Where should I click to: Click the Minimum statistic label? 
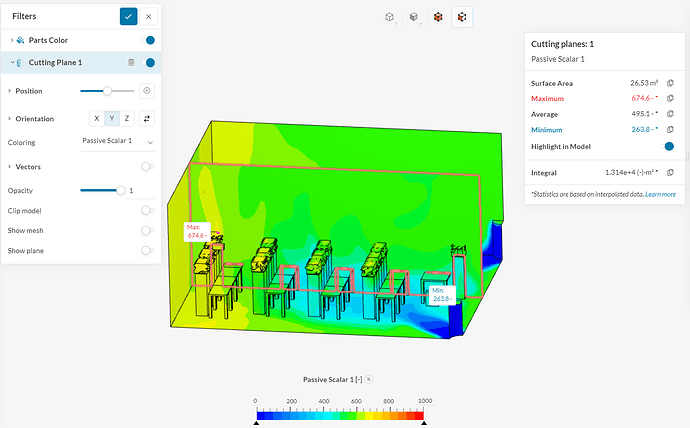547,130
